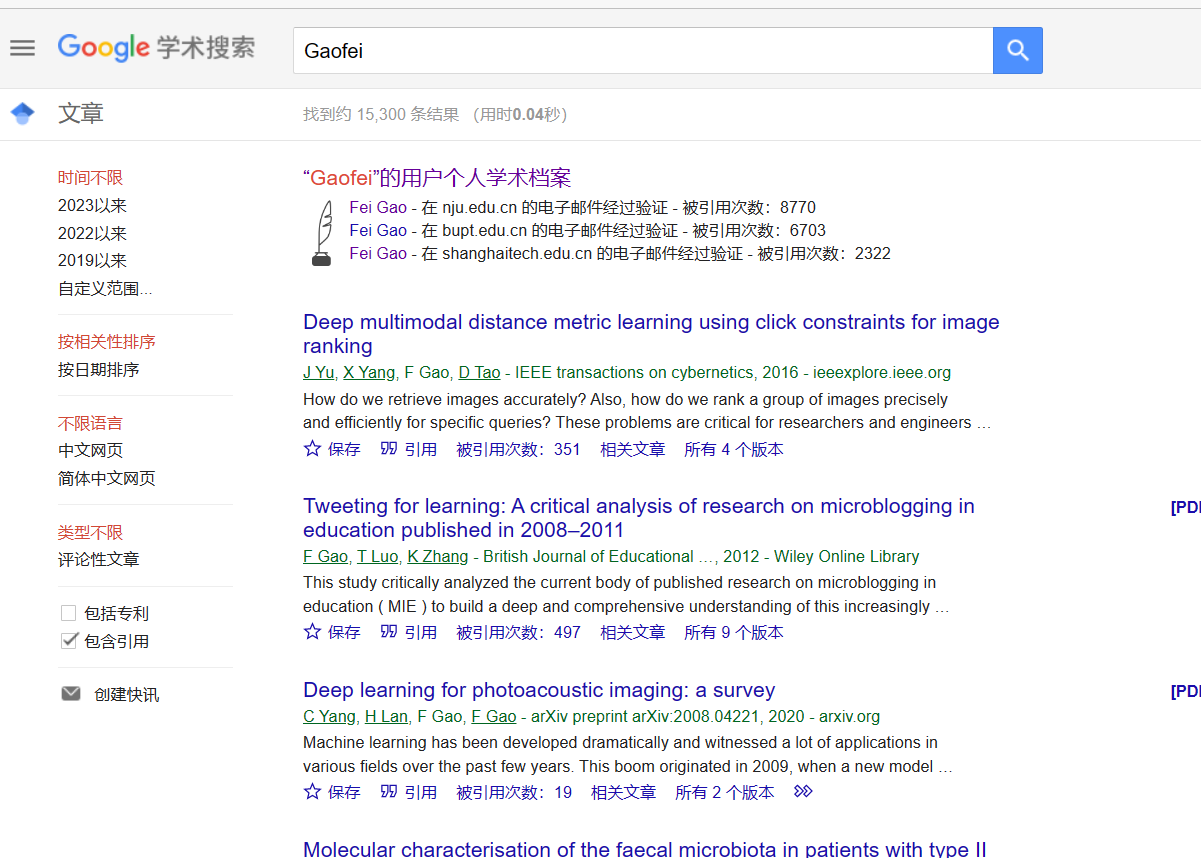This screenshot has width=1201, height=858.
Task: Filter results to 2023以来
Action: pos(93,206)
